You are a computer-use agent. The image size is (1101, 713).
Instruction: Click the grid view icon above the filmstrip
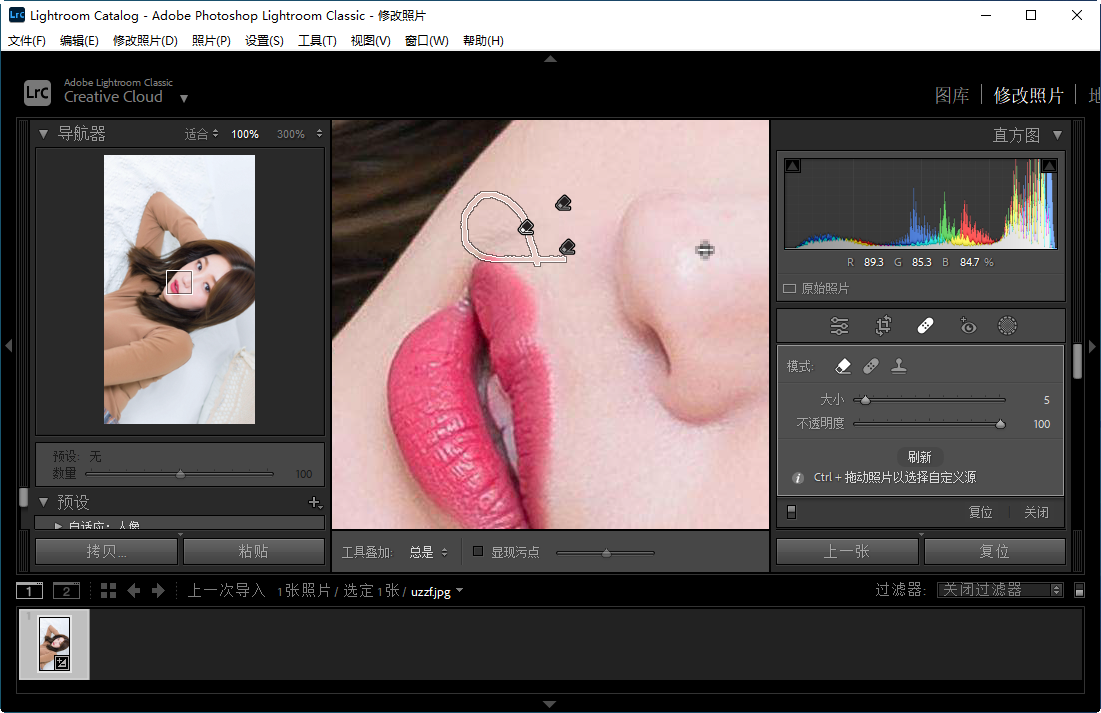coord(107,590)
